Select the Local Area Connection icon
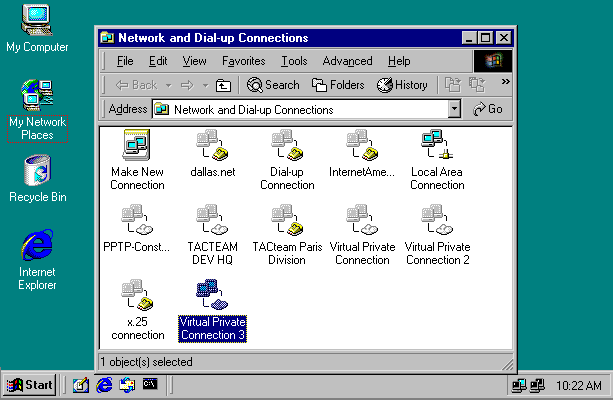Screen dimensions: 613x400 [437, 147]
